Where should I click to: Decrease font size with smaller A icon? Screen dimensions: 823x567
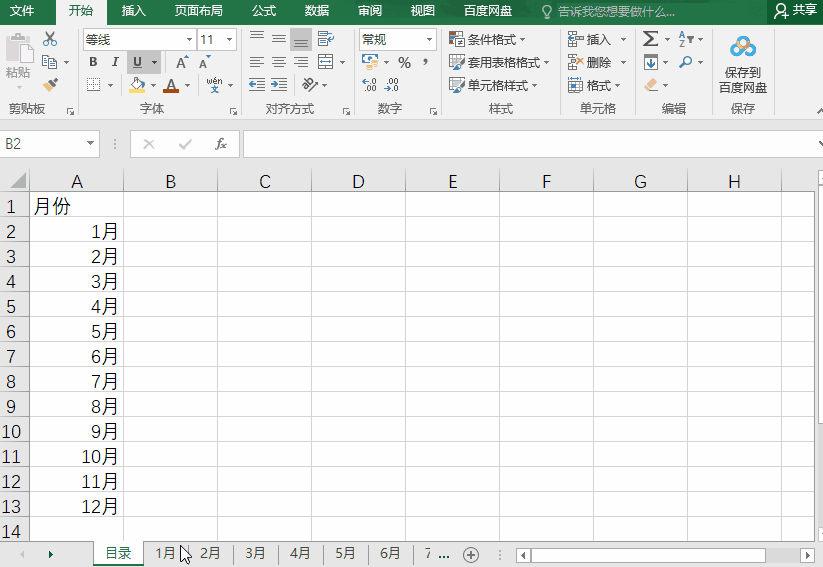[x=204, y=62]
